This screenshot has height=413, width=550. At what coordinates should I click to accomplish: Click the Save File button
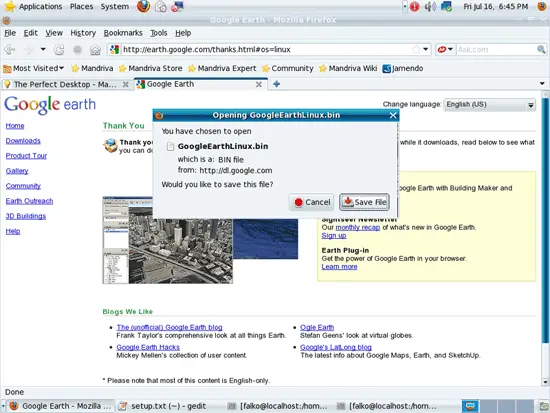364,202
